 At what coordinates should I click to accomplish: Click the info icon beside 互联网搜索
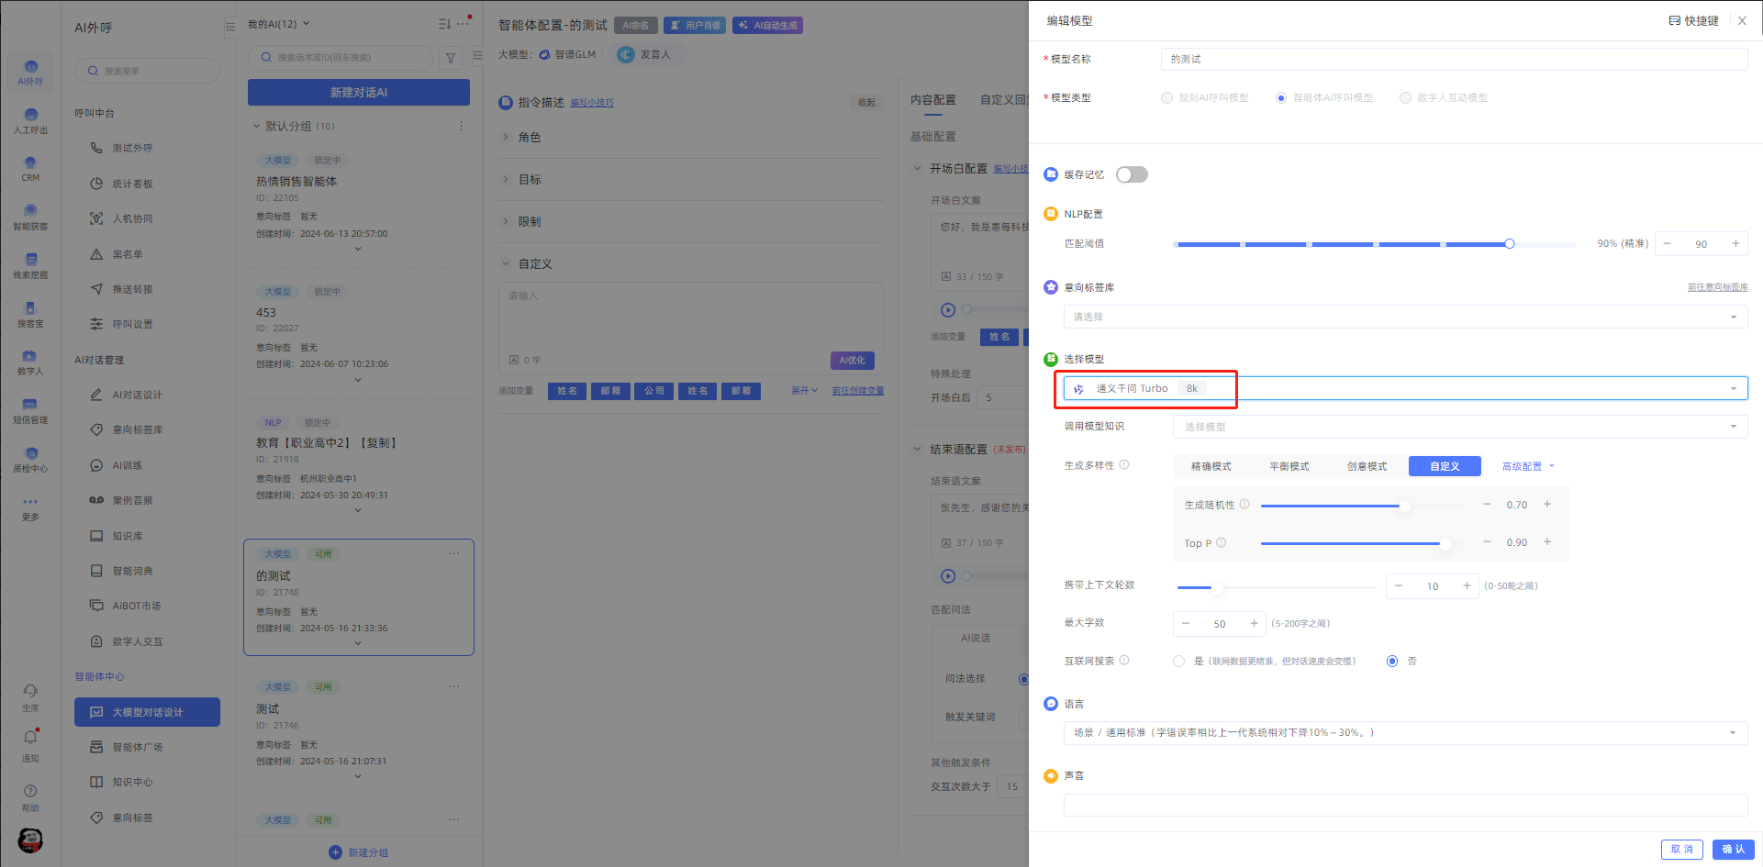point(1124,660)
